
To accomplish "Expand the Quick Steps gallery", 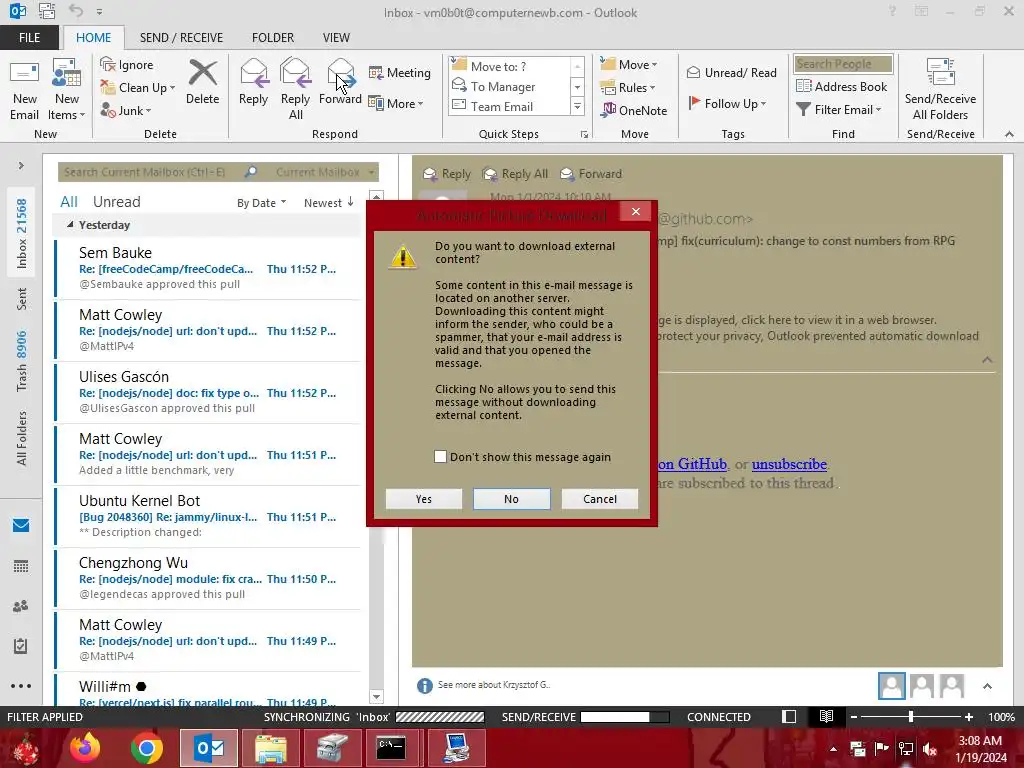I will (577, 106).
